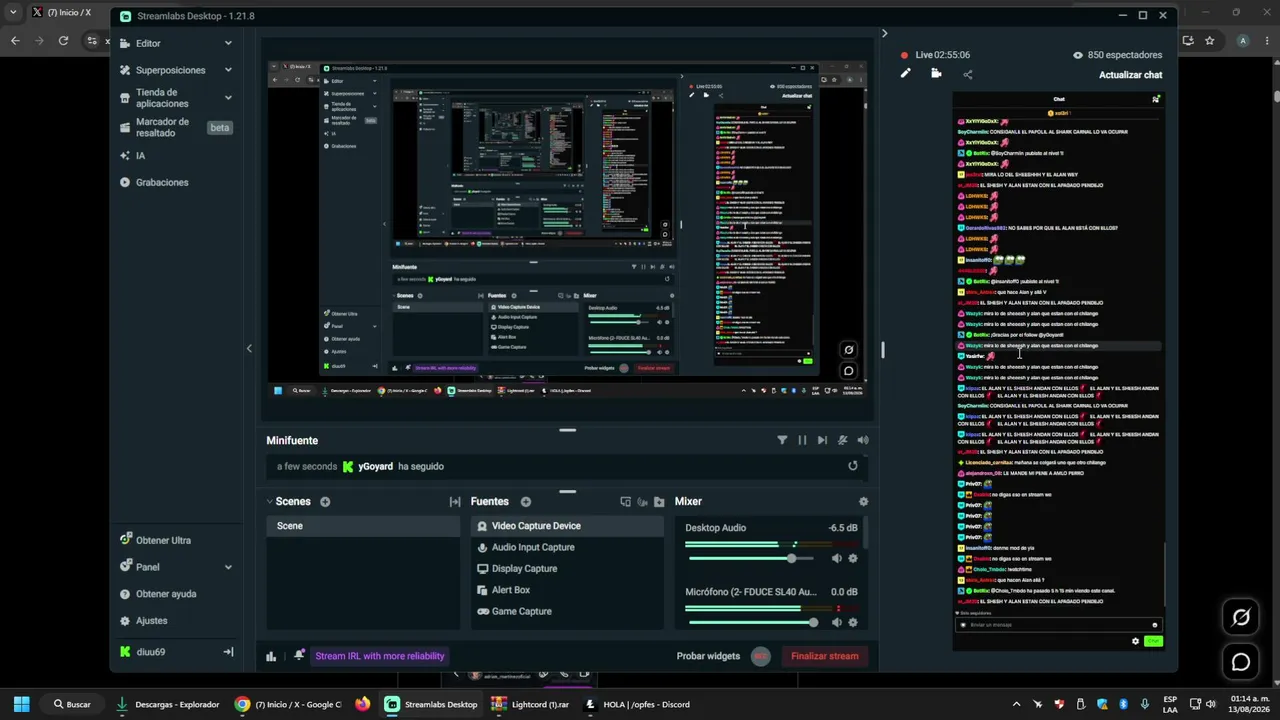Add a source folder in Fuentes

(x=658, y=502)
